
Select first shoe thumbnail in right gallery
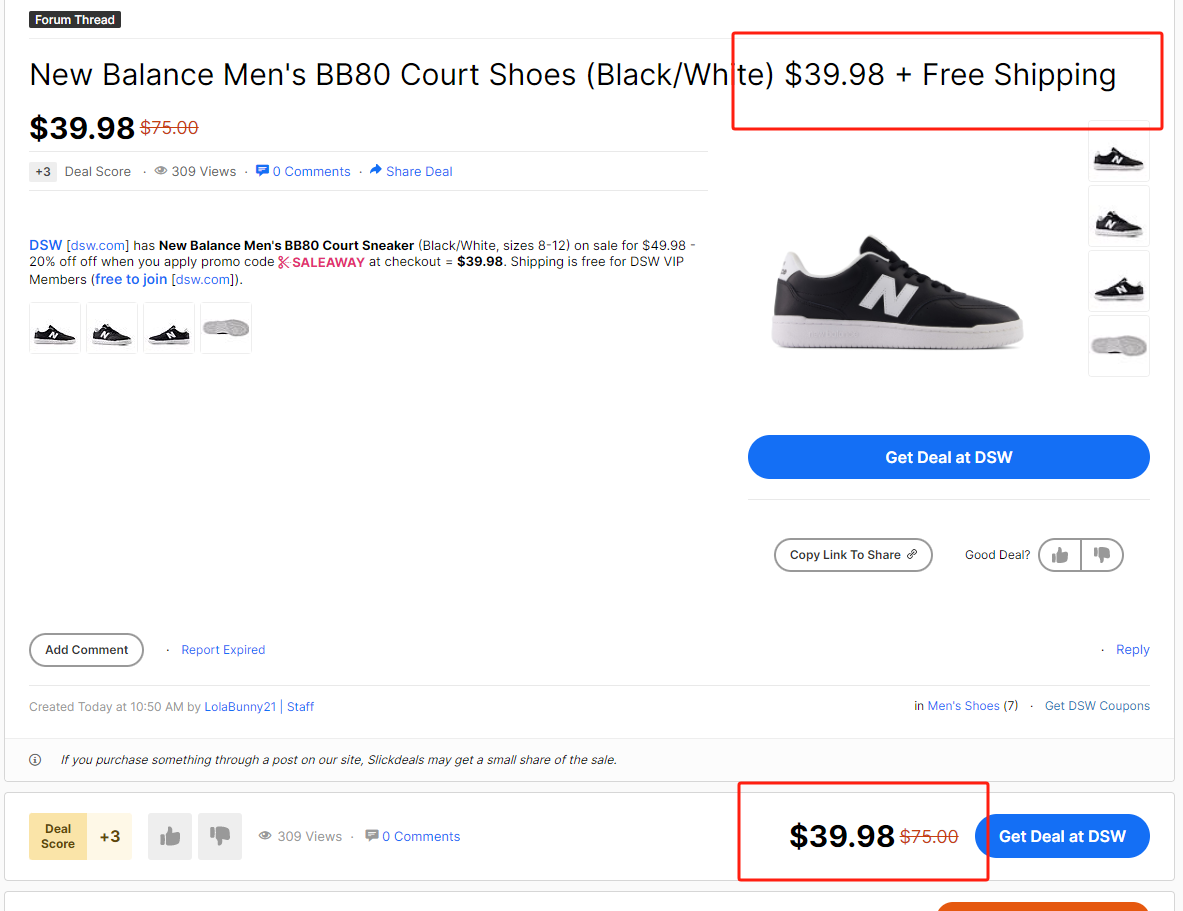click(x=1118, y=152)
